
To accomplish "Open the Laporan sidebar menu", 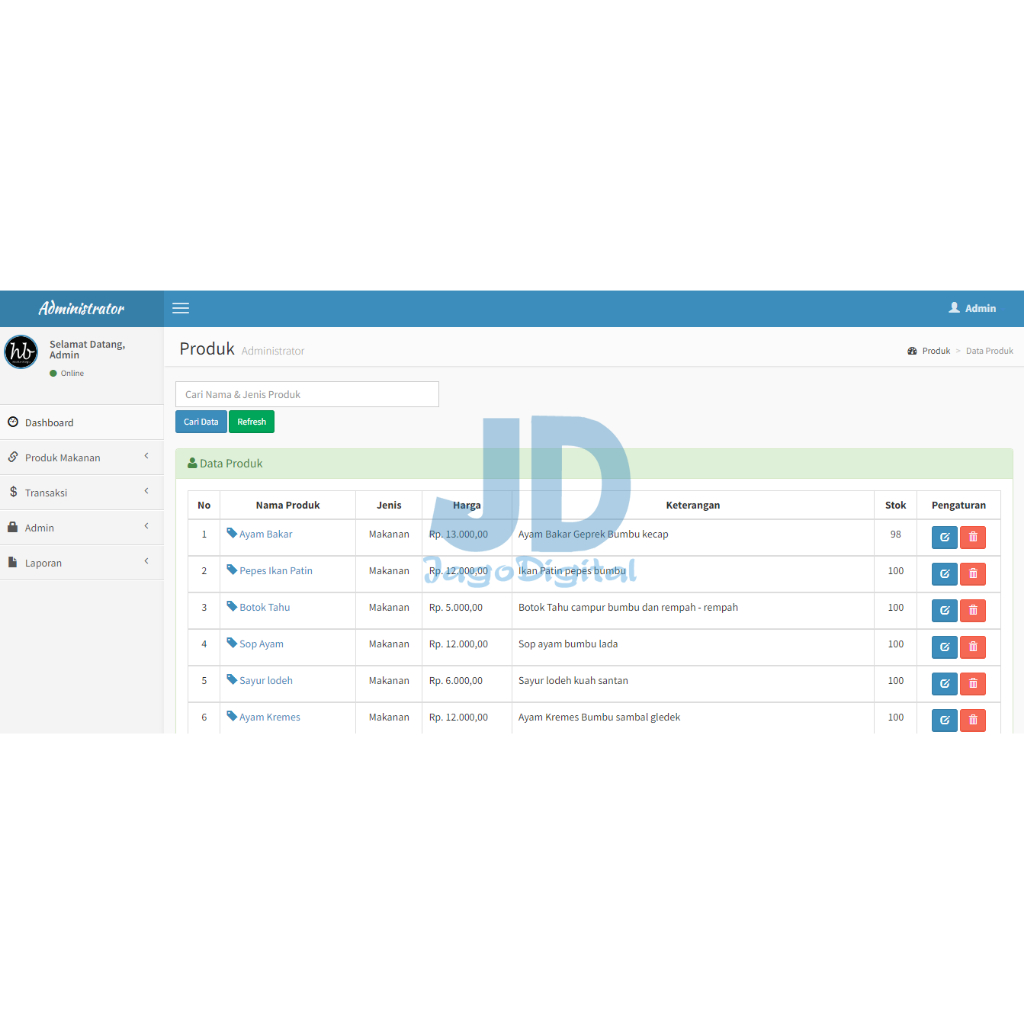I will tap(82, 563).
